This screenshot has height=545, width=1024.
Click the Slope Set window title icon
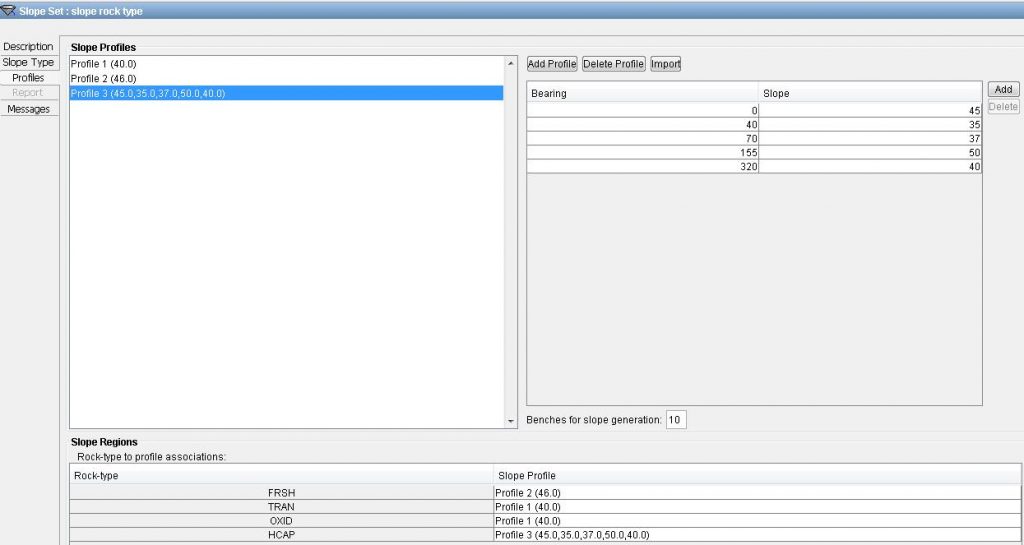click(8, 10)
